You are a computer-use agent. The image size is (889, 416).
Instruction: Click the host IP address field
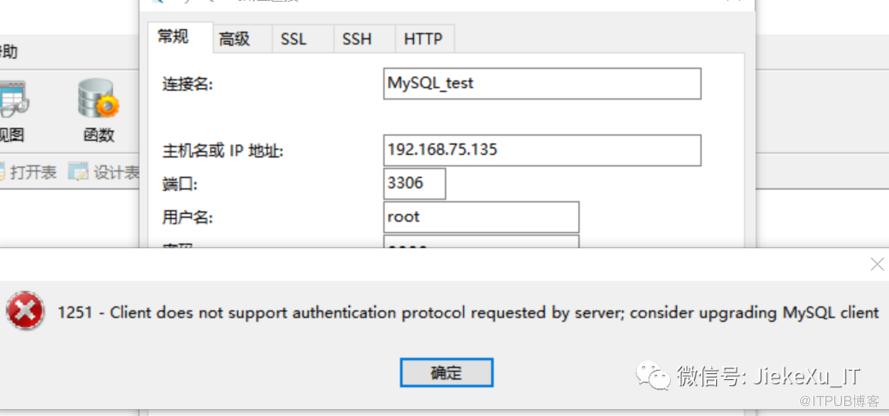[x=541, y=151]
